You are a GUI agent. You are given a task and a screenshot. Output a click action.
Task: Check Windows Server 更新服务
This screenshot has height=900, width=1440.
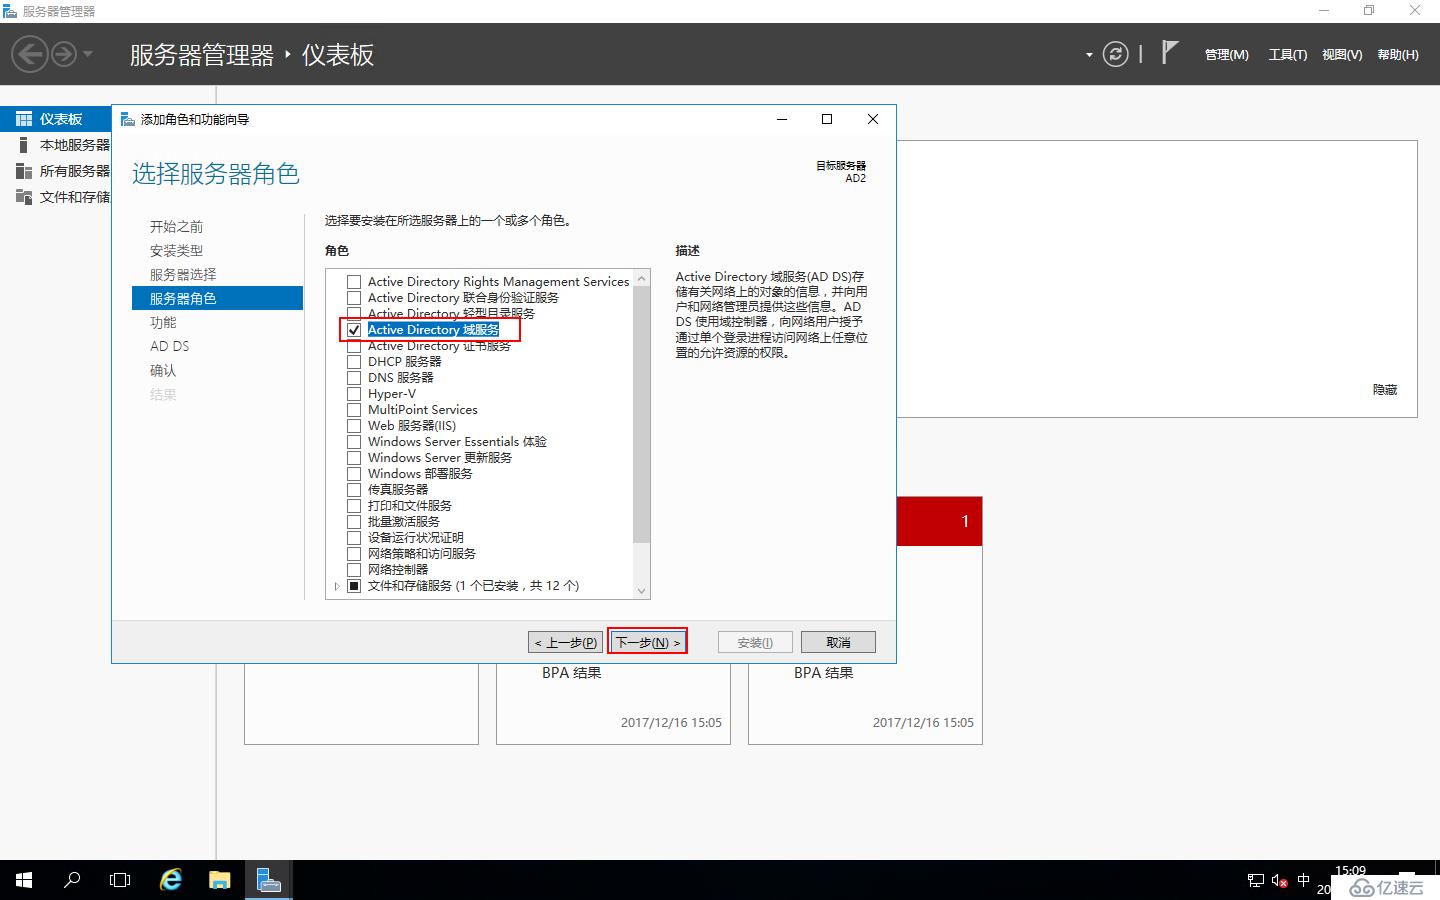click(x=354, y=458)
